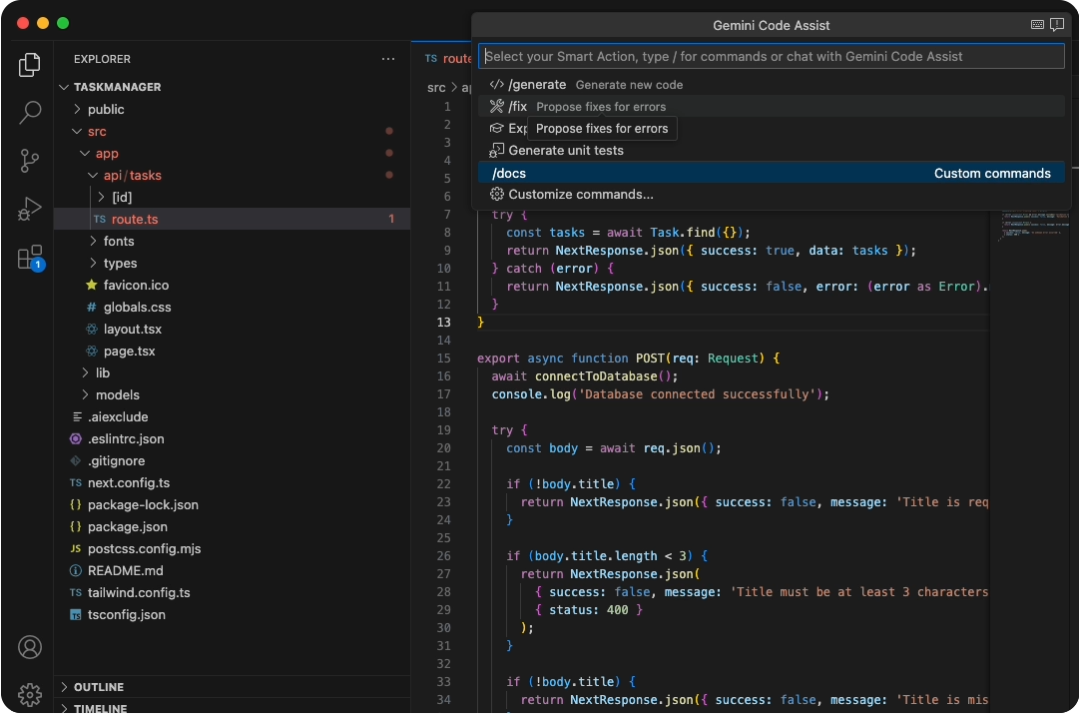Select the /fix command
Image resolution: width=1080 pixels, height=714 pixels.
[x=771, y=106]
